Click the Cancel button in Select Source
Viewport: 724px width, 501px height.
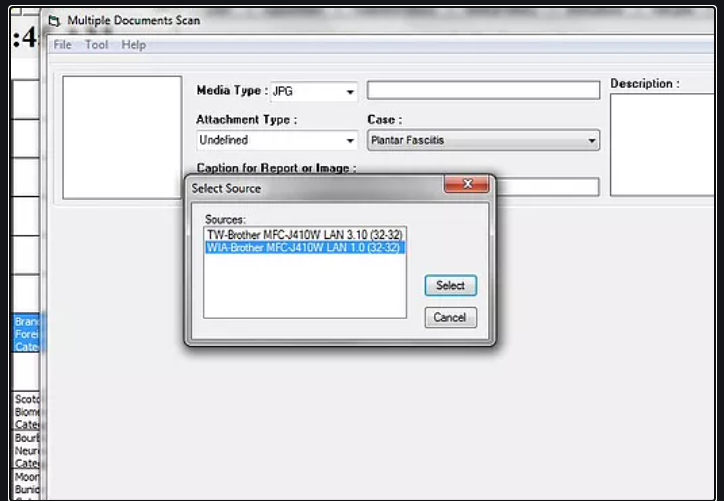(x=451, y=317)
